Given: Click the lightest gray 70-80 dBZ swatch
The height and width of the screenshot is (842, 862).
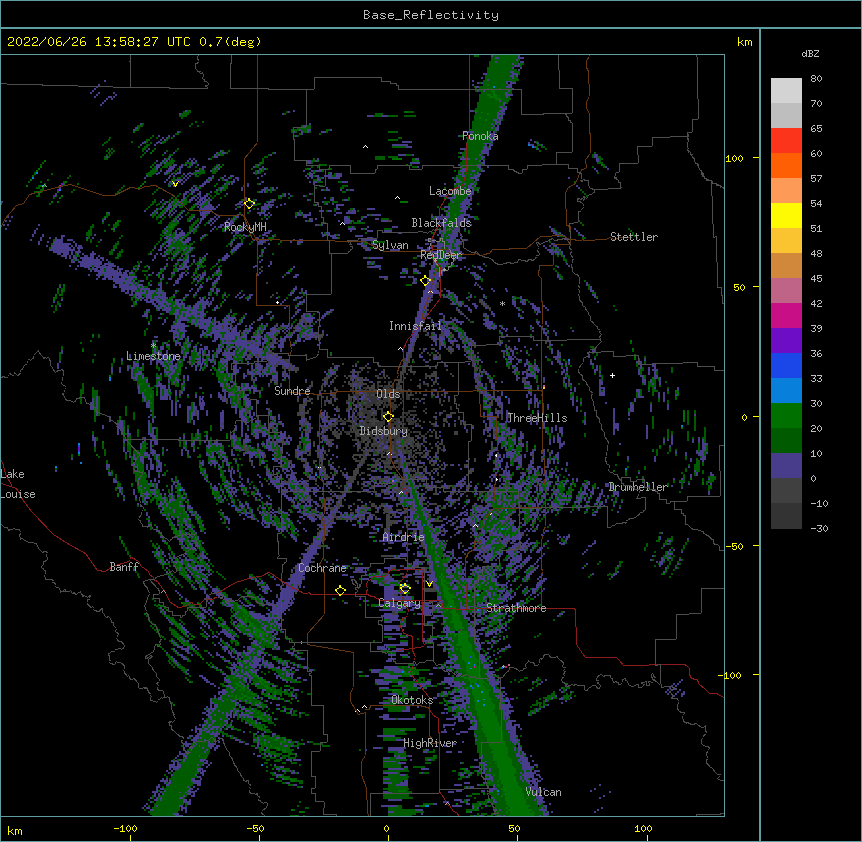Looking at the screenshot, I should tap(786, 91).
